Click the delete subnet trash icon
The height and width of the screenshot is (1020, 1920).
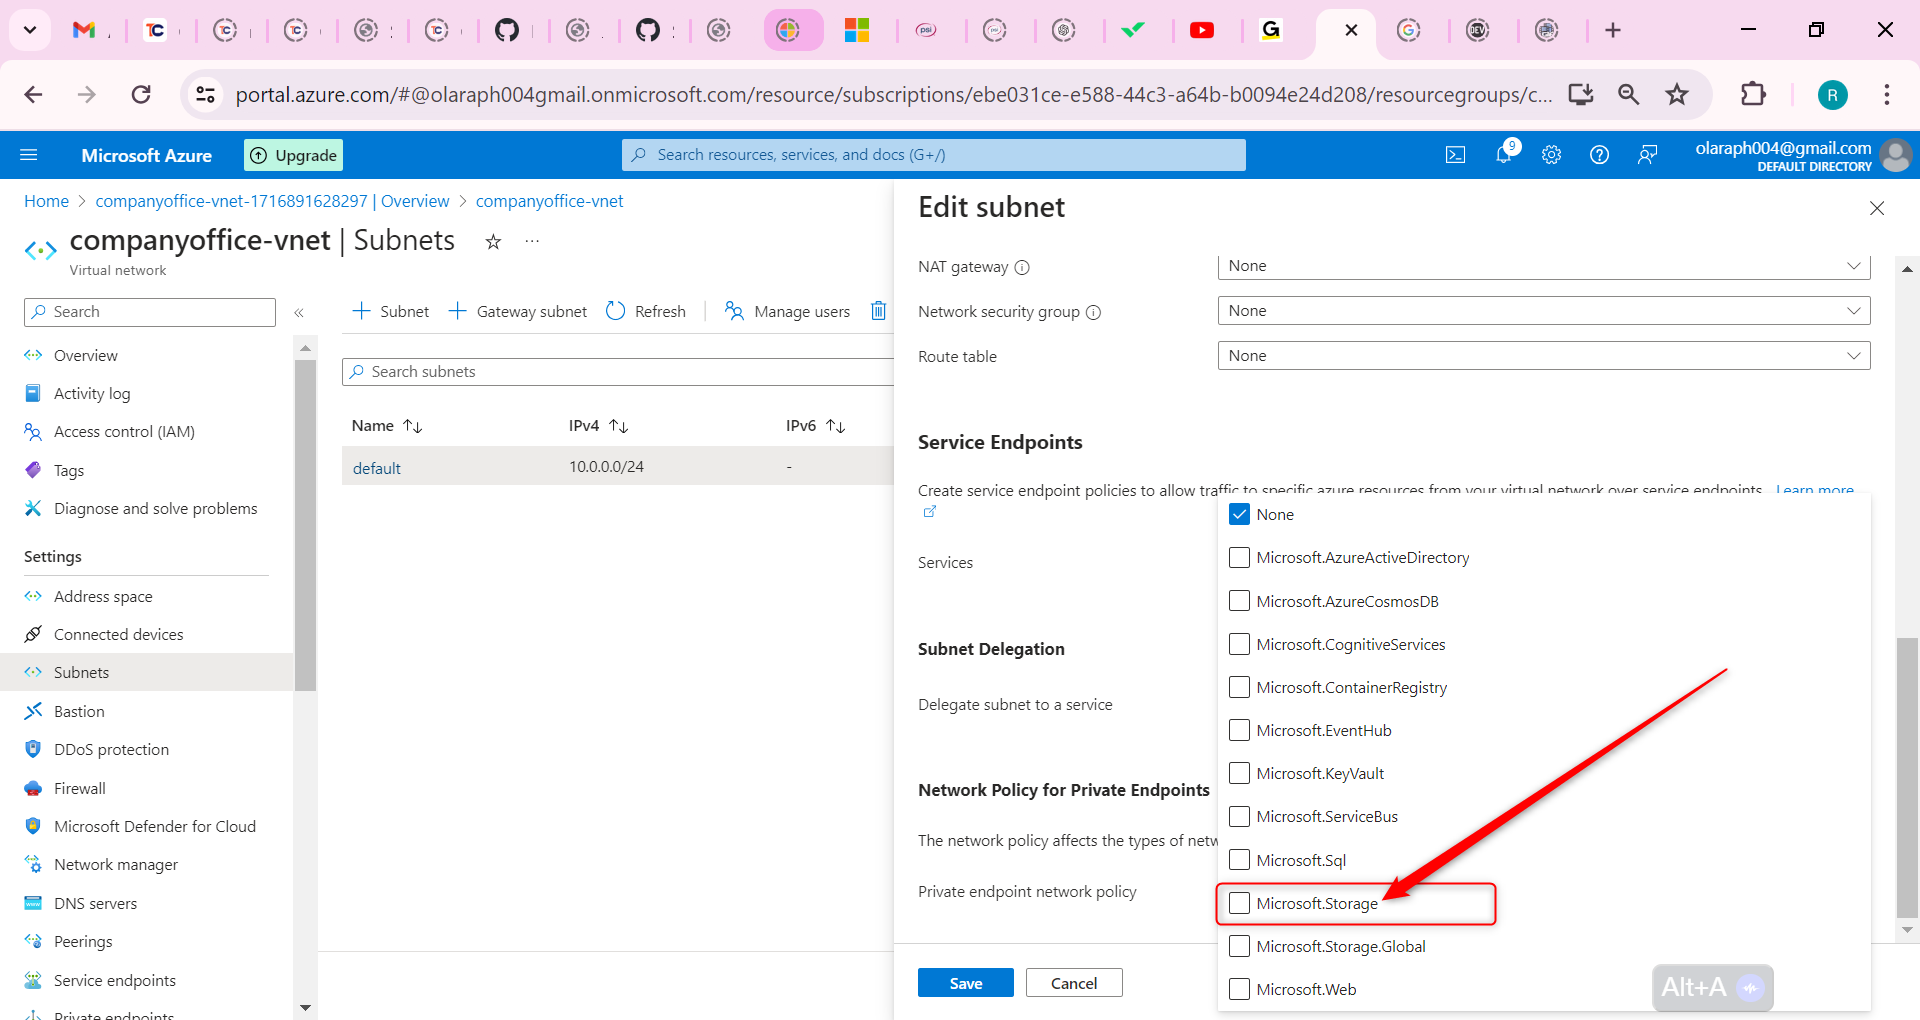pos(878,311)
